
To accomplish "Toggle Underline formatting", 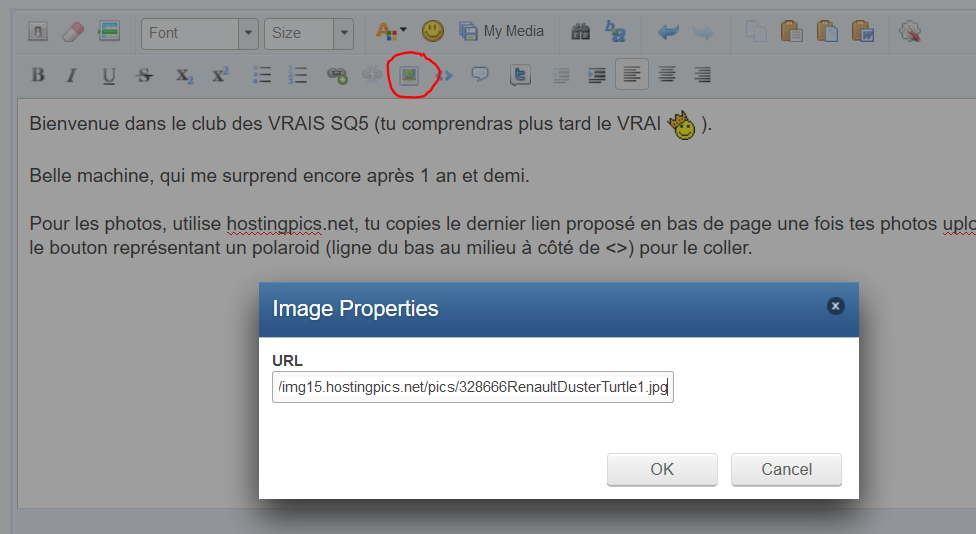I will point(109,75).
